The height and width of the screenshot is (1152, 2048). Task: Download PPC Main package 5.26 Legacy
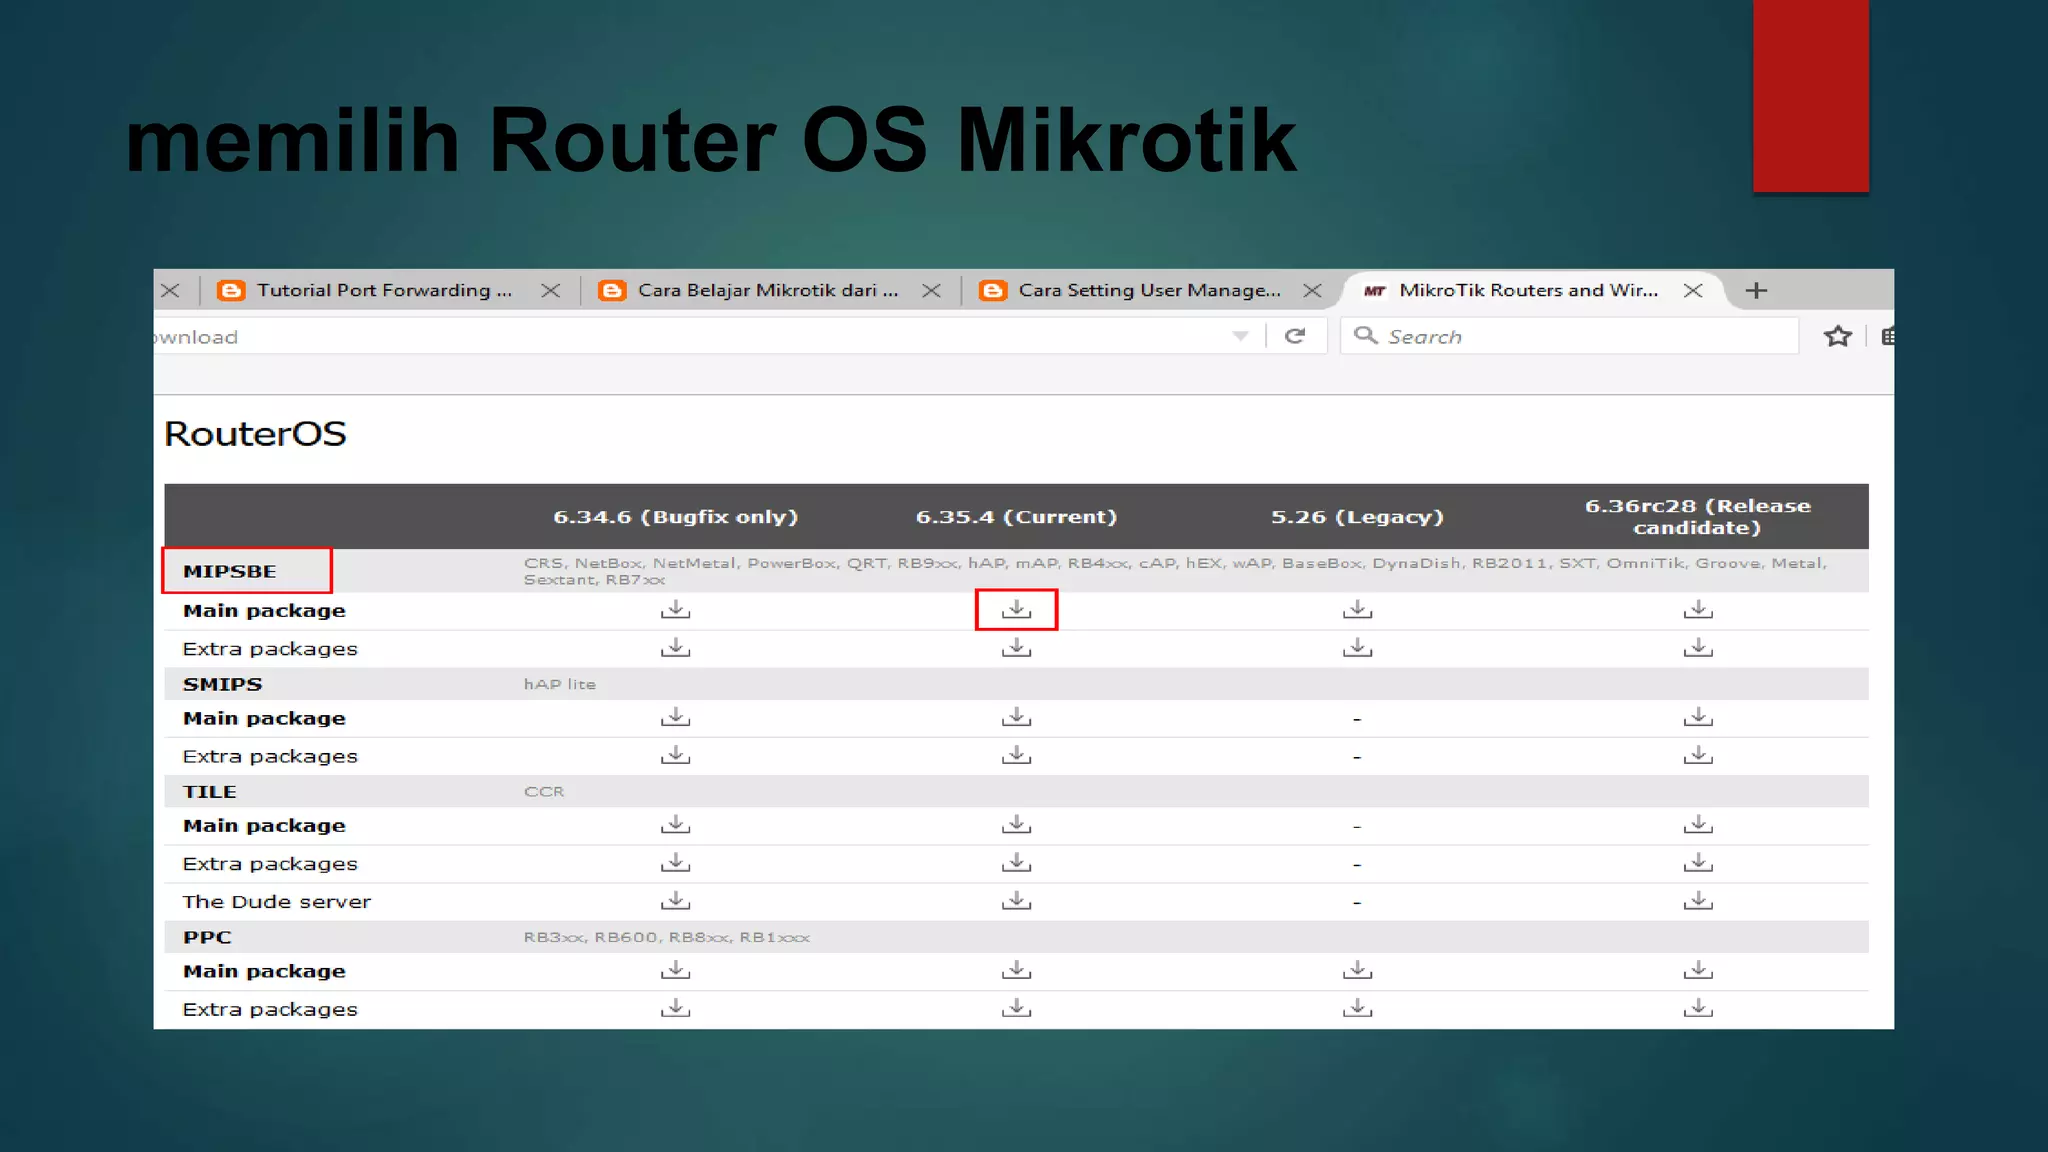[1357, 970]
